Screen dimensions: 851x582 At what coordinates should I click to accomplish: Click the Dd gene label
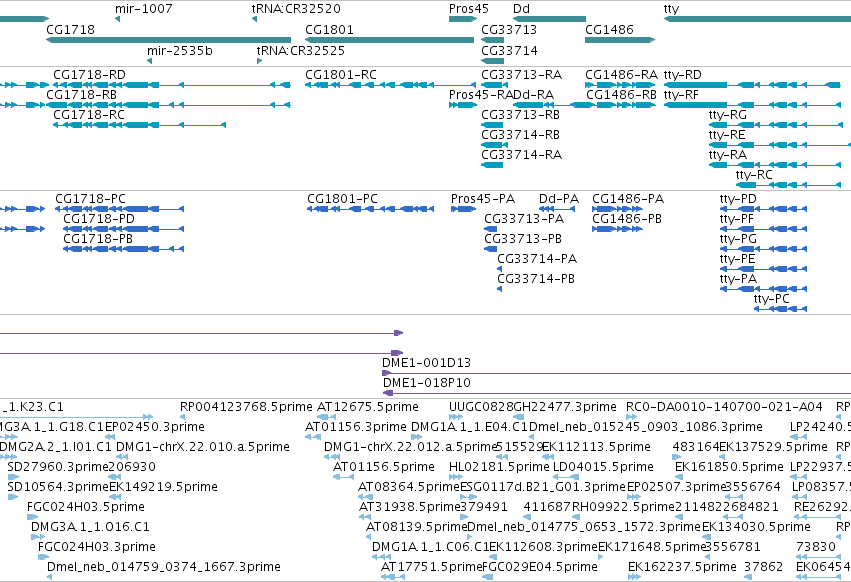tap(521, 9)
